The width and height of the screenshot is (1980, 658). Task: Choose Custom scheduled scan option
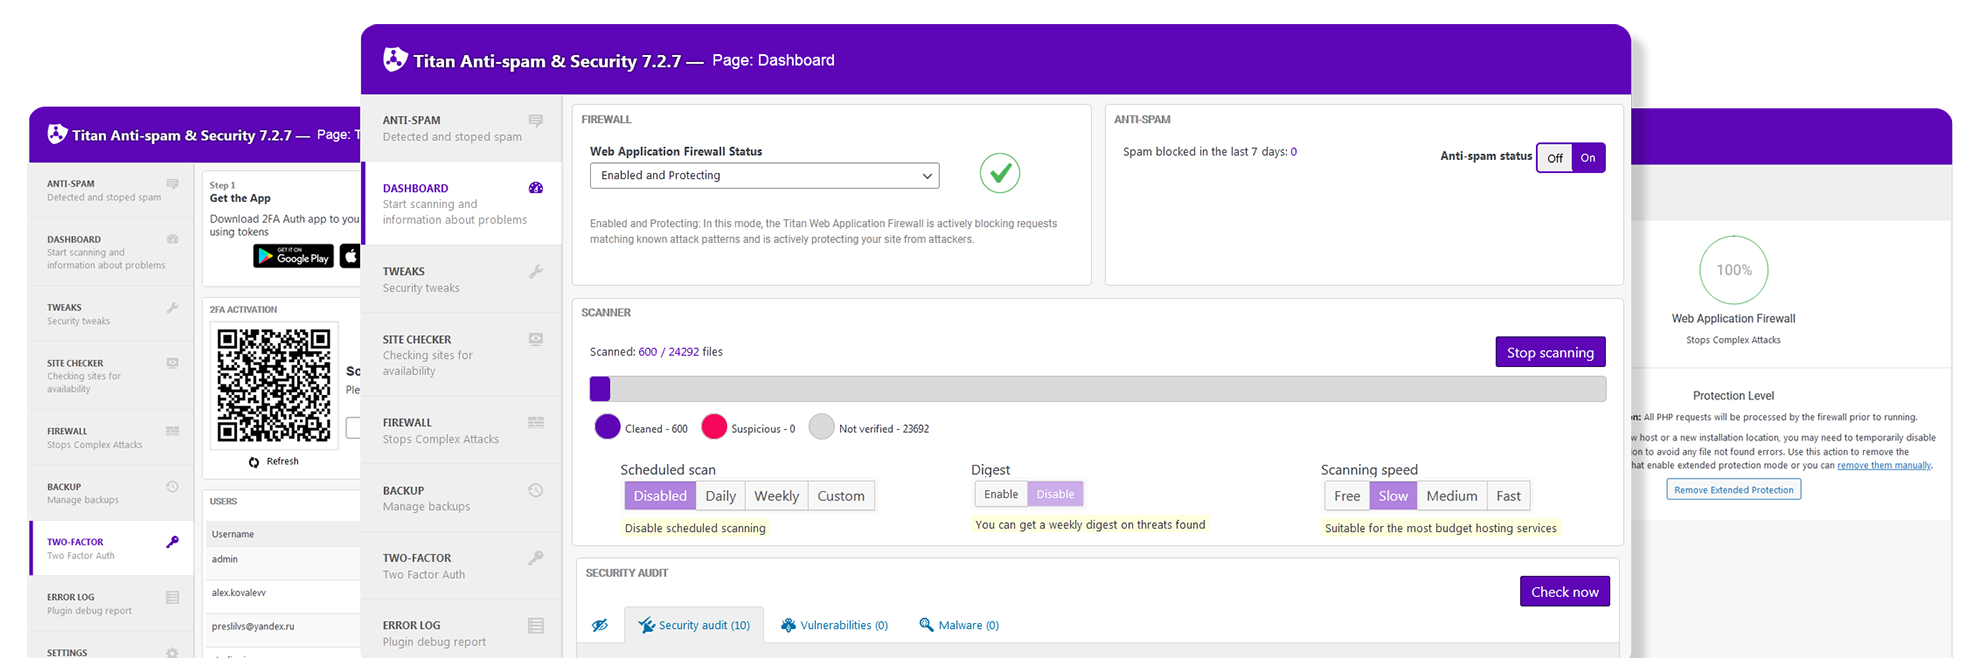[x=840, y=496]
